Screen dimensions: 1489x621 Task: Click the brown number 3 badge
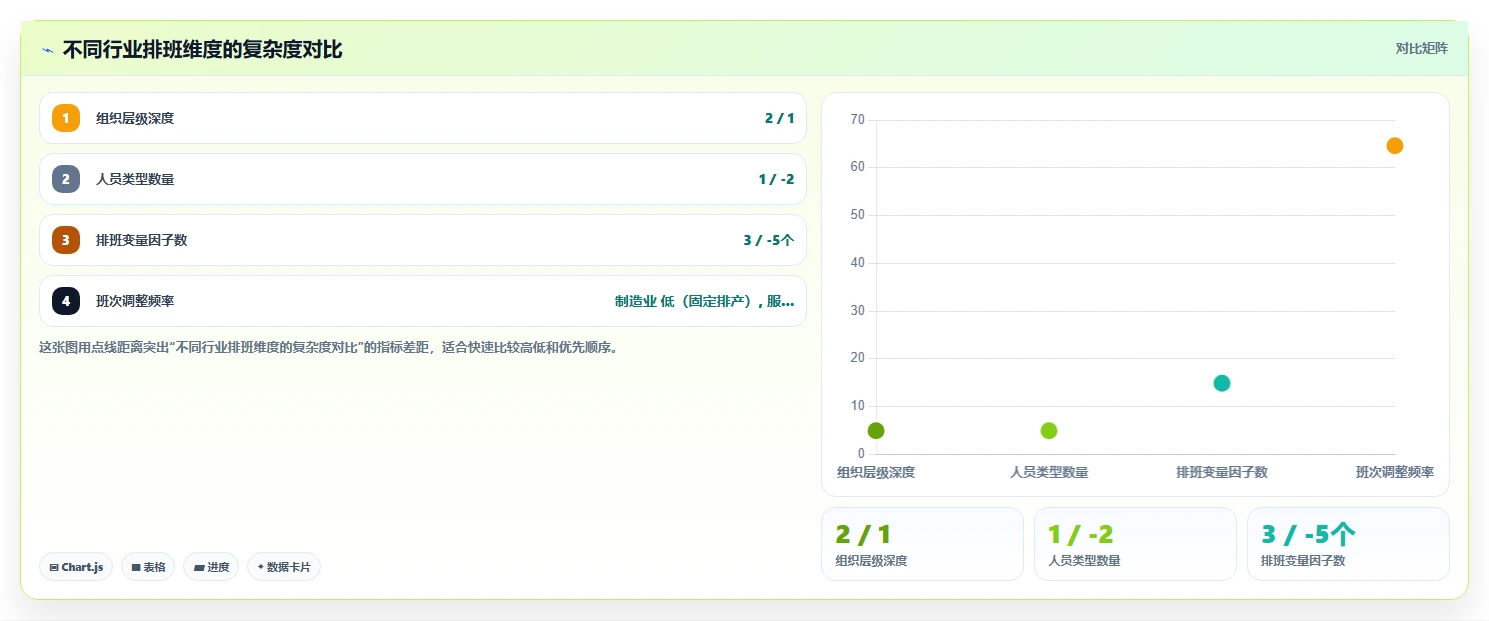66,240
